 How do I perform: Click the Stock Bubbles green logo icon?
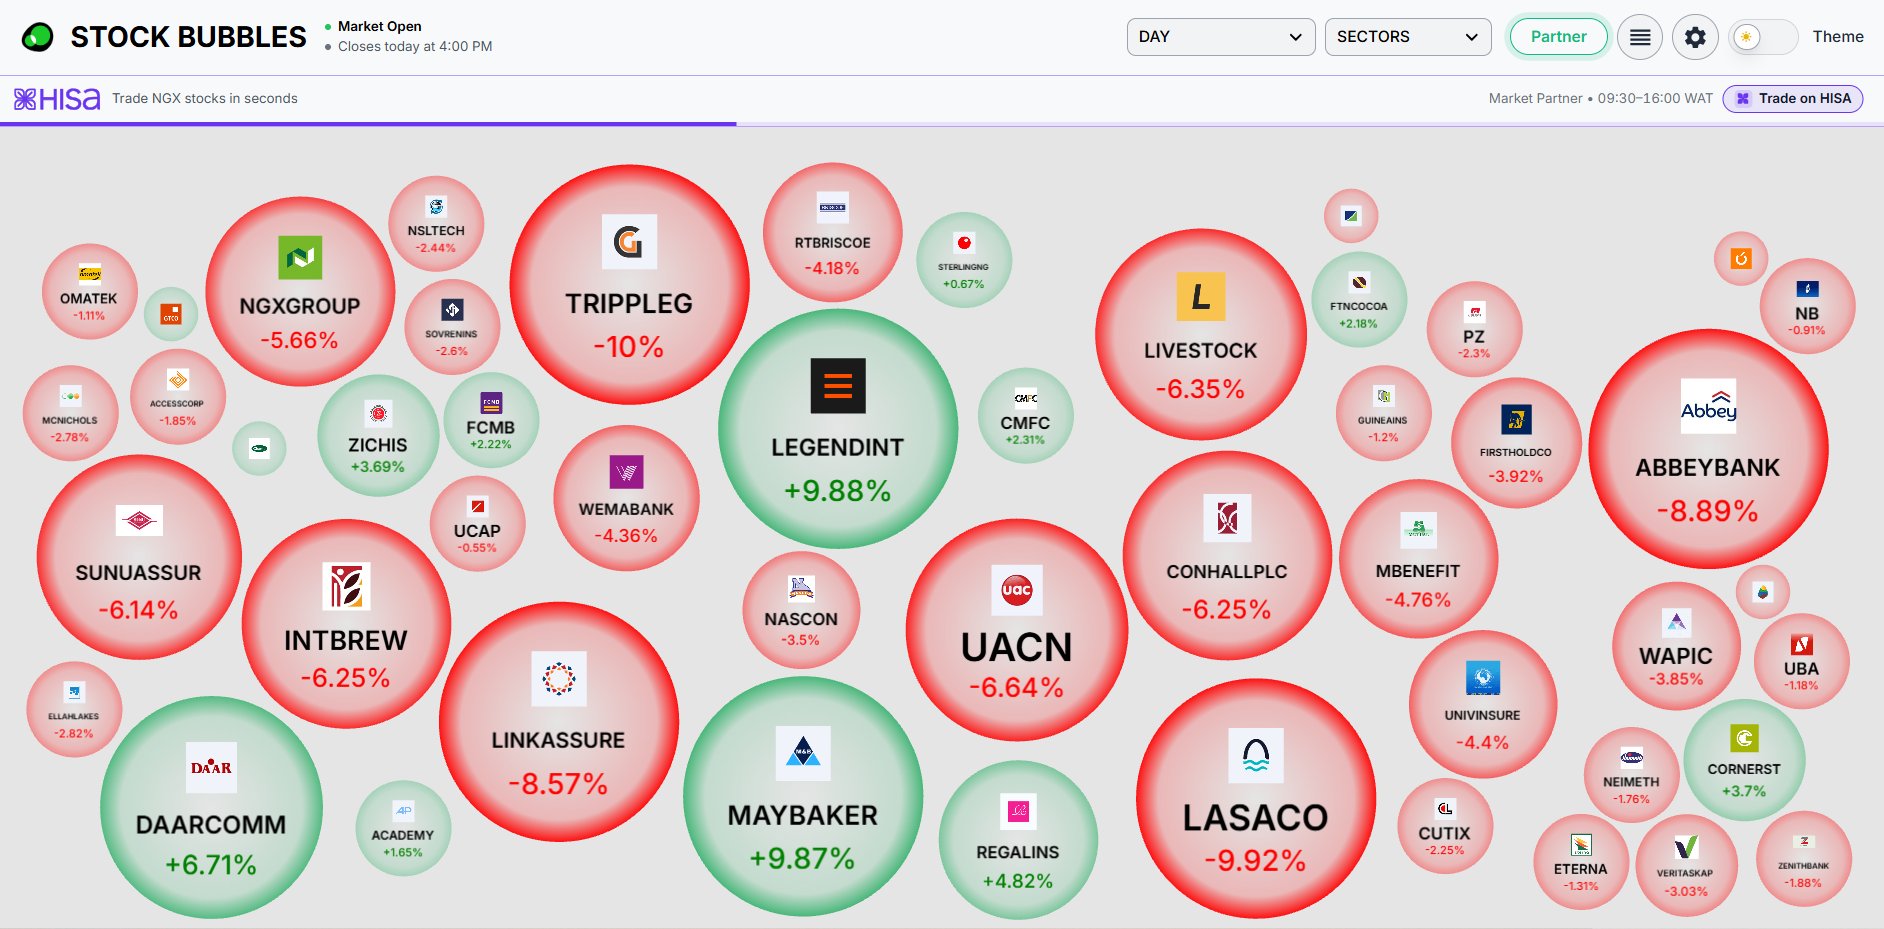coord(38,37)
